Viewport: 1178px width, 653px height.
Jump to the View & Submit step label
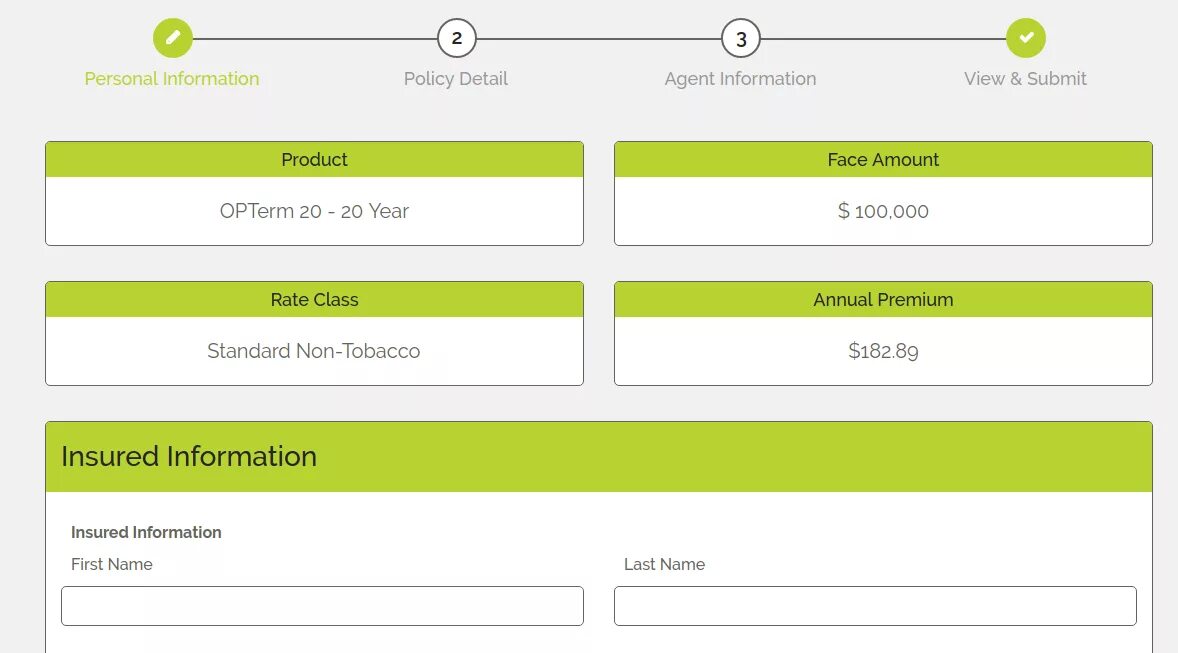click(x=1025, y=78)
